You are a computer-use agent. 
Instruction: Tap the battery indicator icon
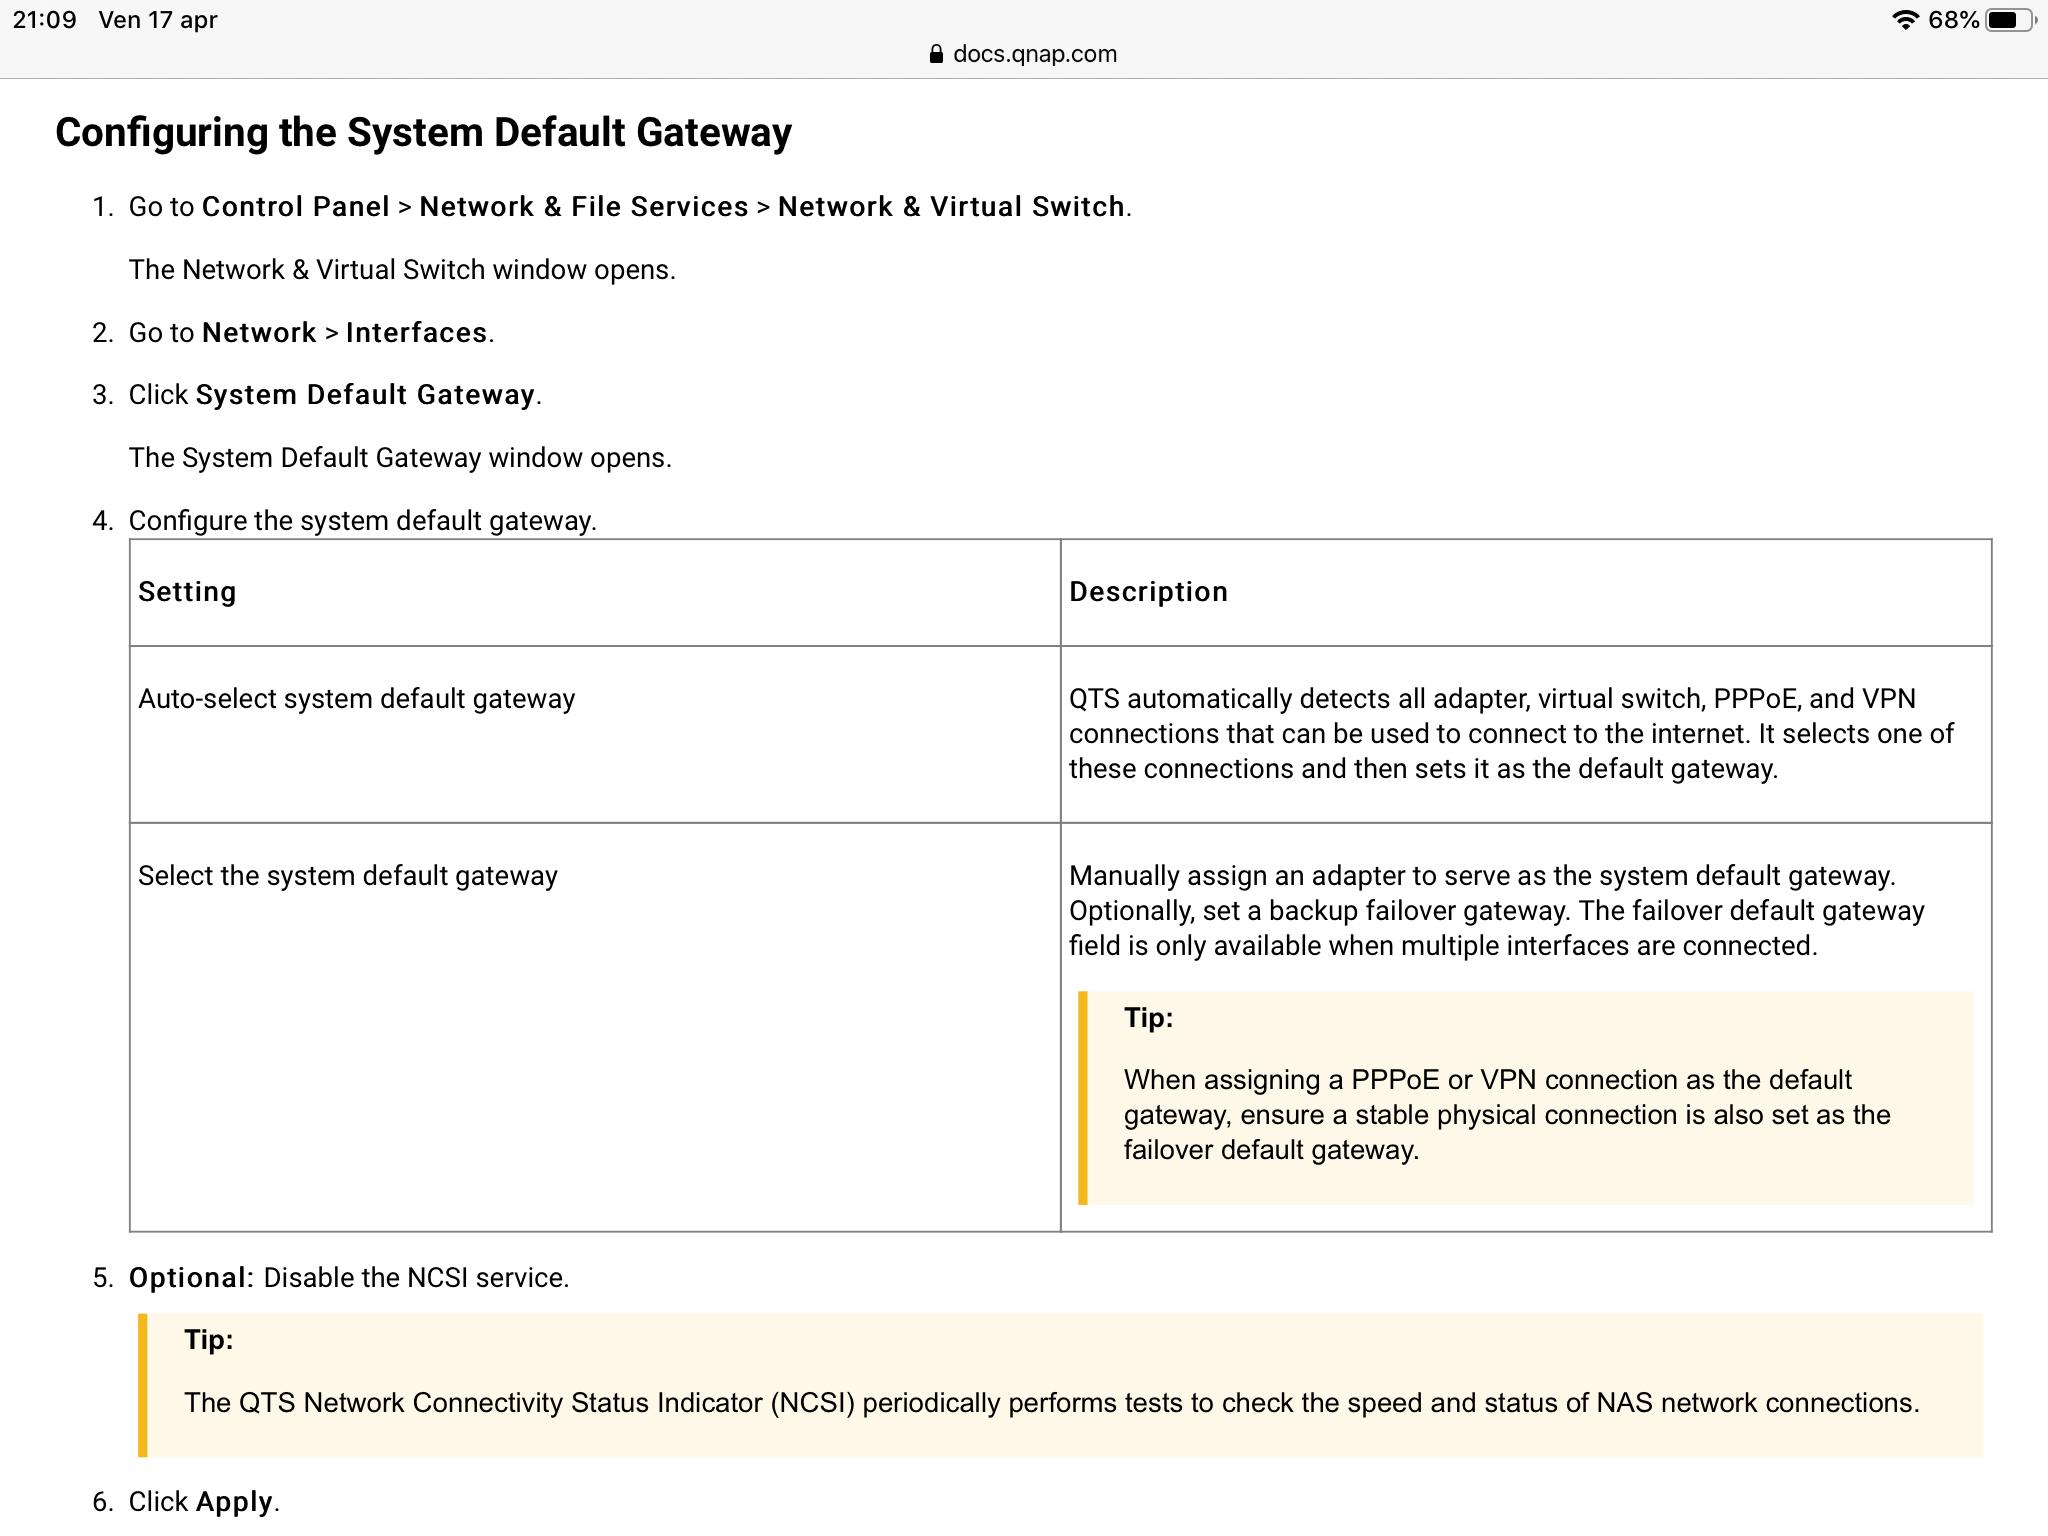point(2008,20)
